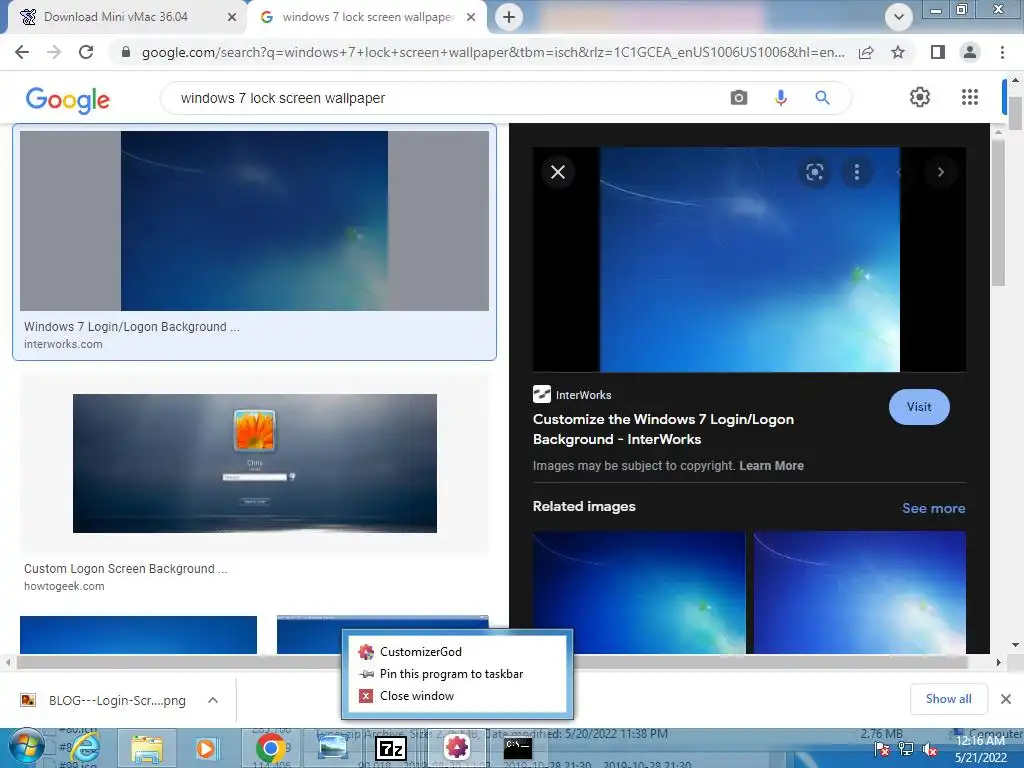Screen dimensions: 1024x768
Task: Visit the InterWorks page
Action: point(919,407)
